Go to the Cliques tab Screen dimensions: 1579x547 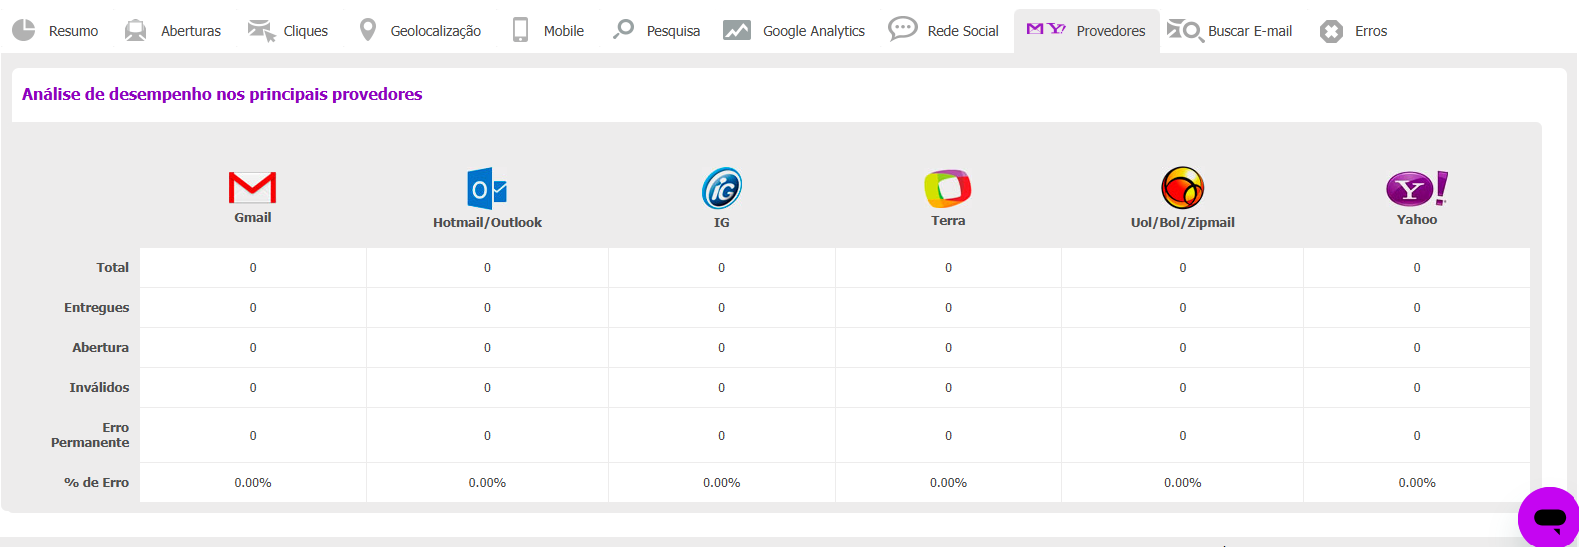click(x=306, y=31)
